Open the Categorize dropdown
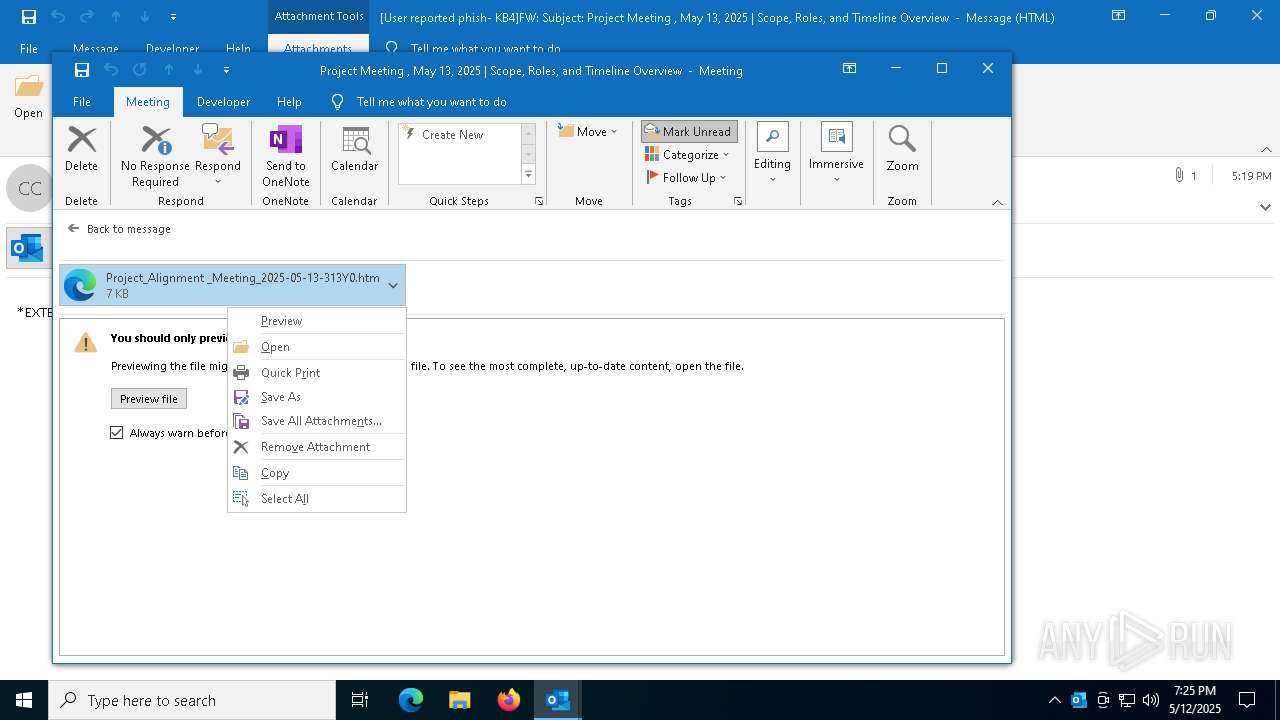The height and width of the screenshot is (720, 1280). coord(689,154)
